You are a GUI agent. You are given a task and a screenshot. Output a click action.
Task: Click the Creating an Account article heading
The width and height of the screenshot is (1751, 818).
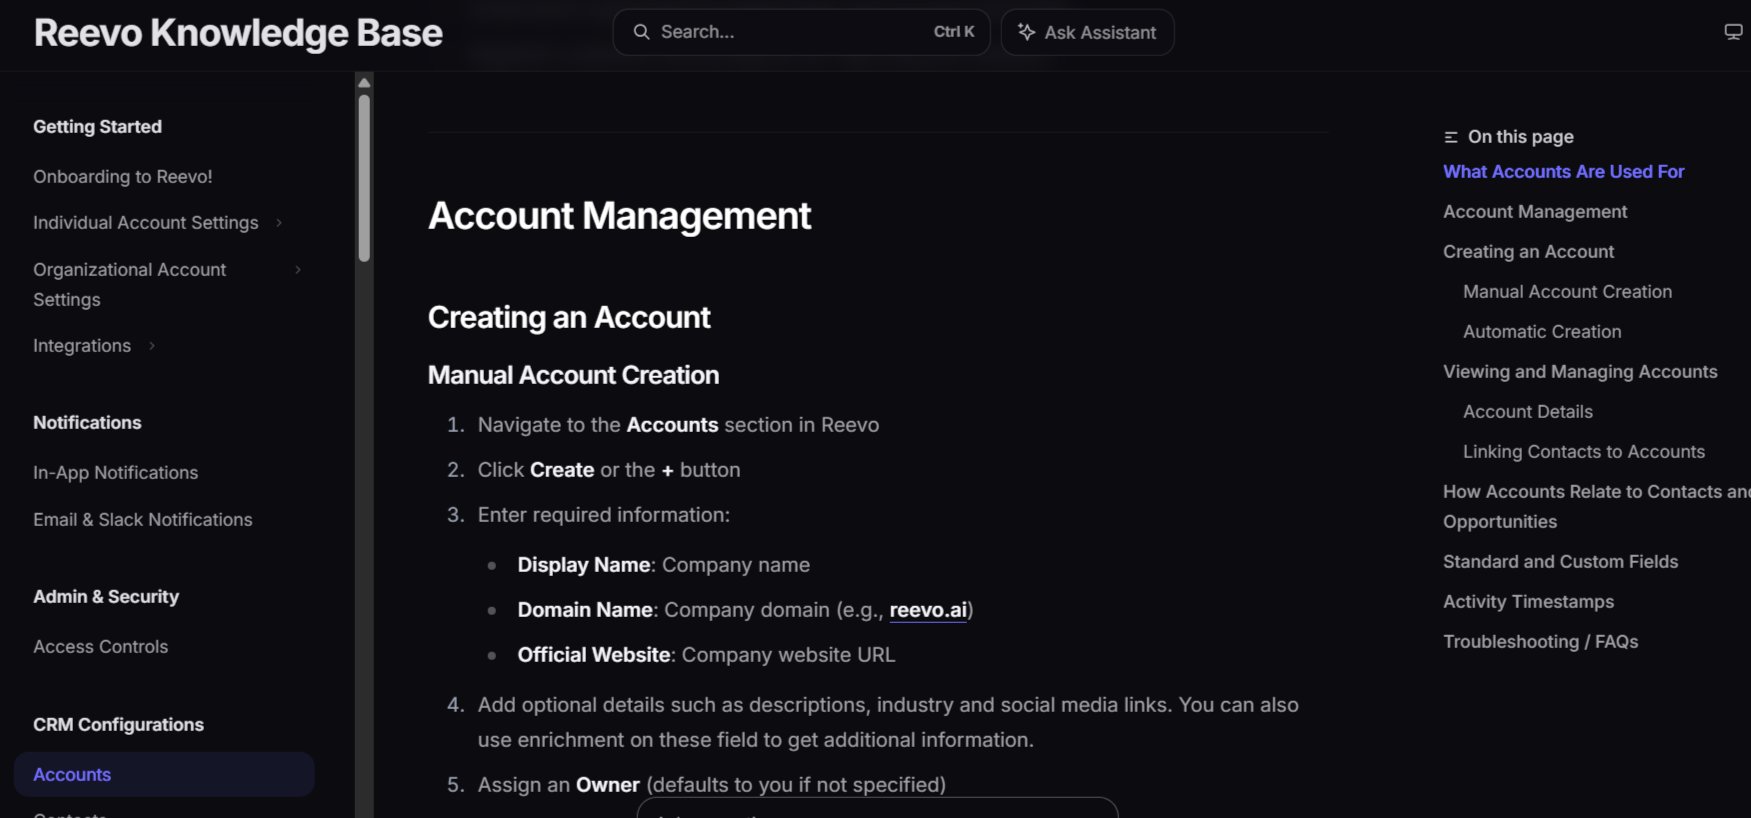pyautogui.click(x=569, y=318)
